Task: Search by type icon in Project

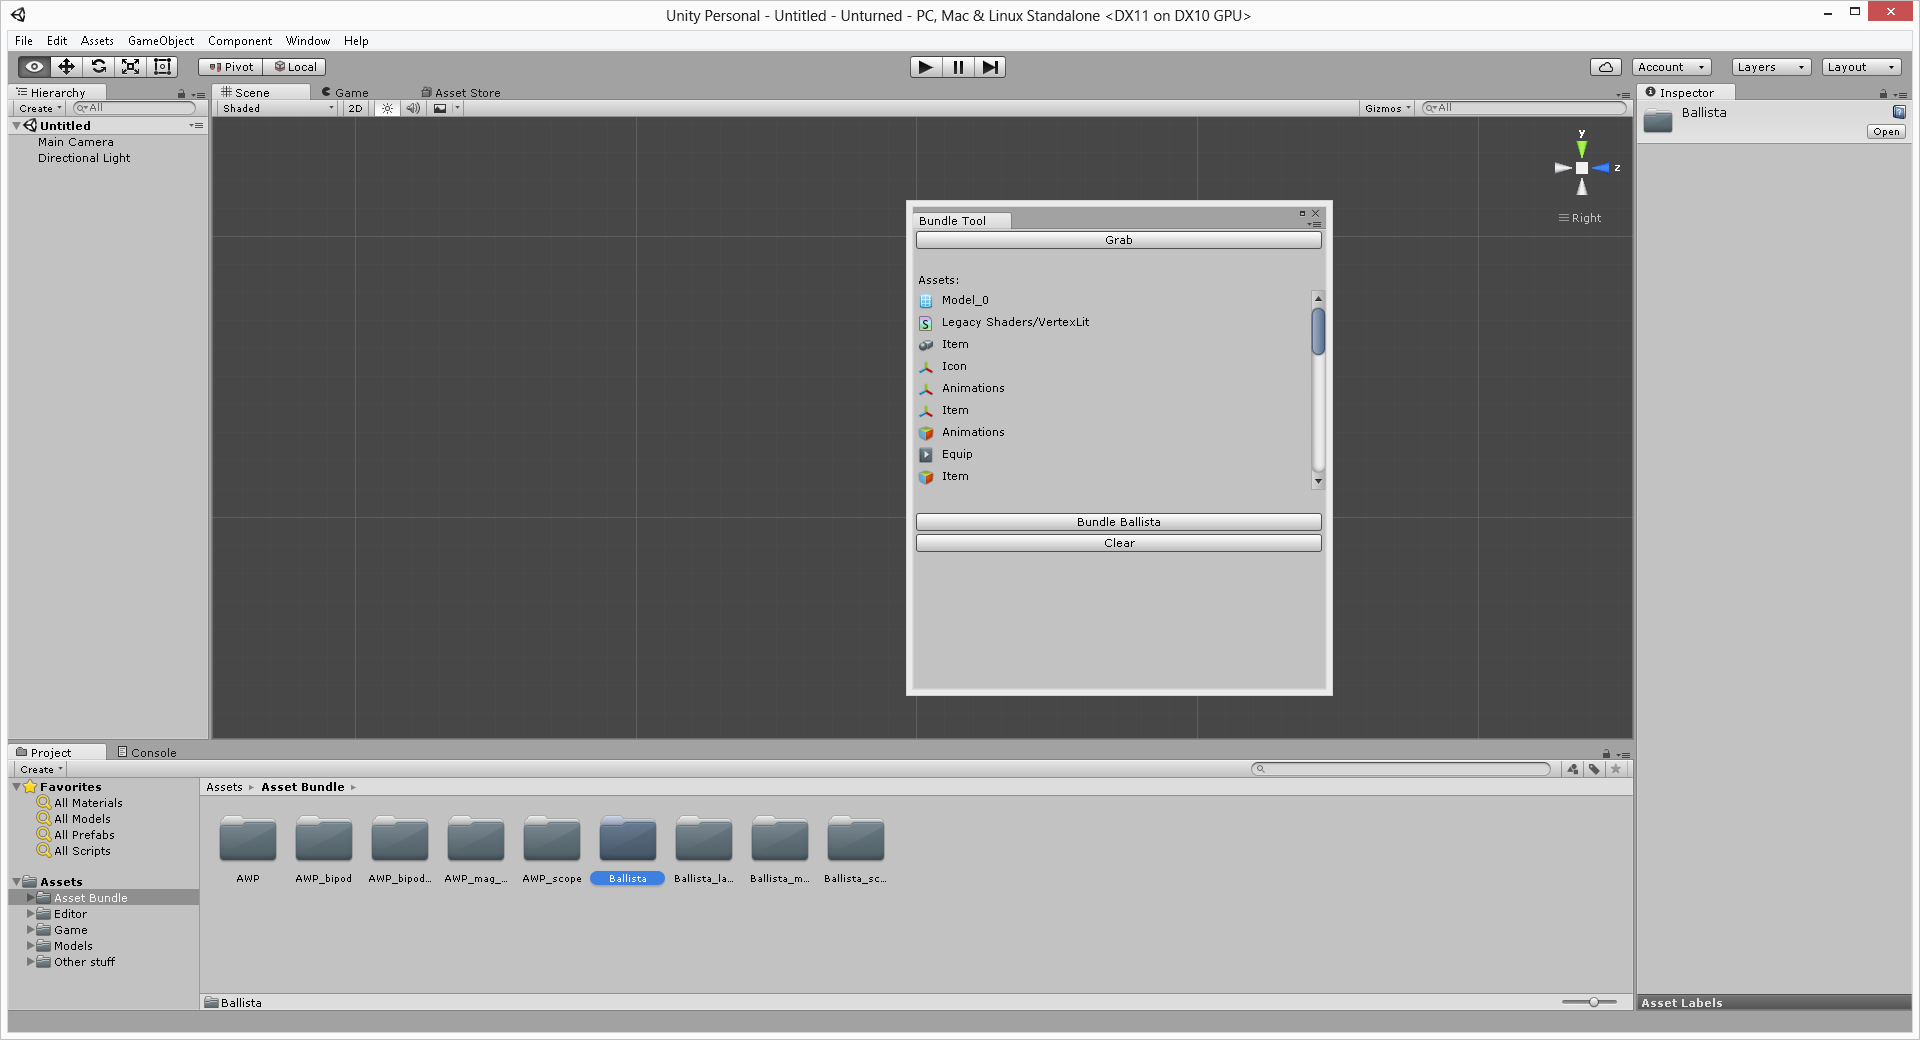Action: 1573,769
